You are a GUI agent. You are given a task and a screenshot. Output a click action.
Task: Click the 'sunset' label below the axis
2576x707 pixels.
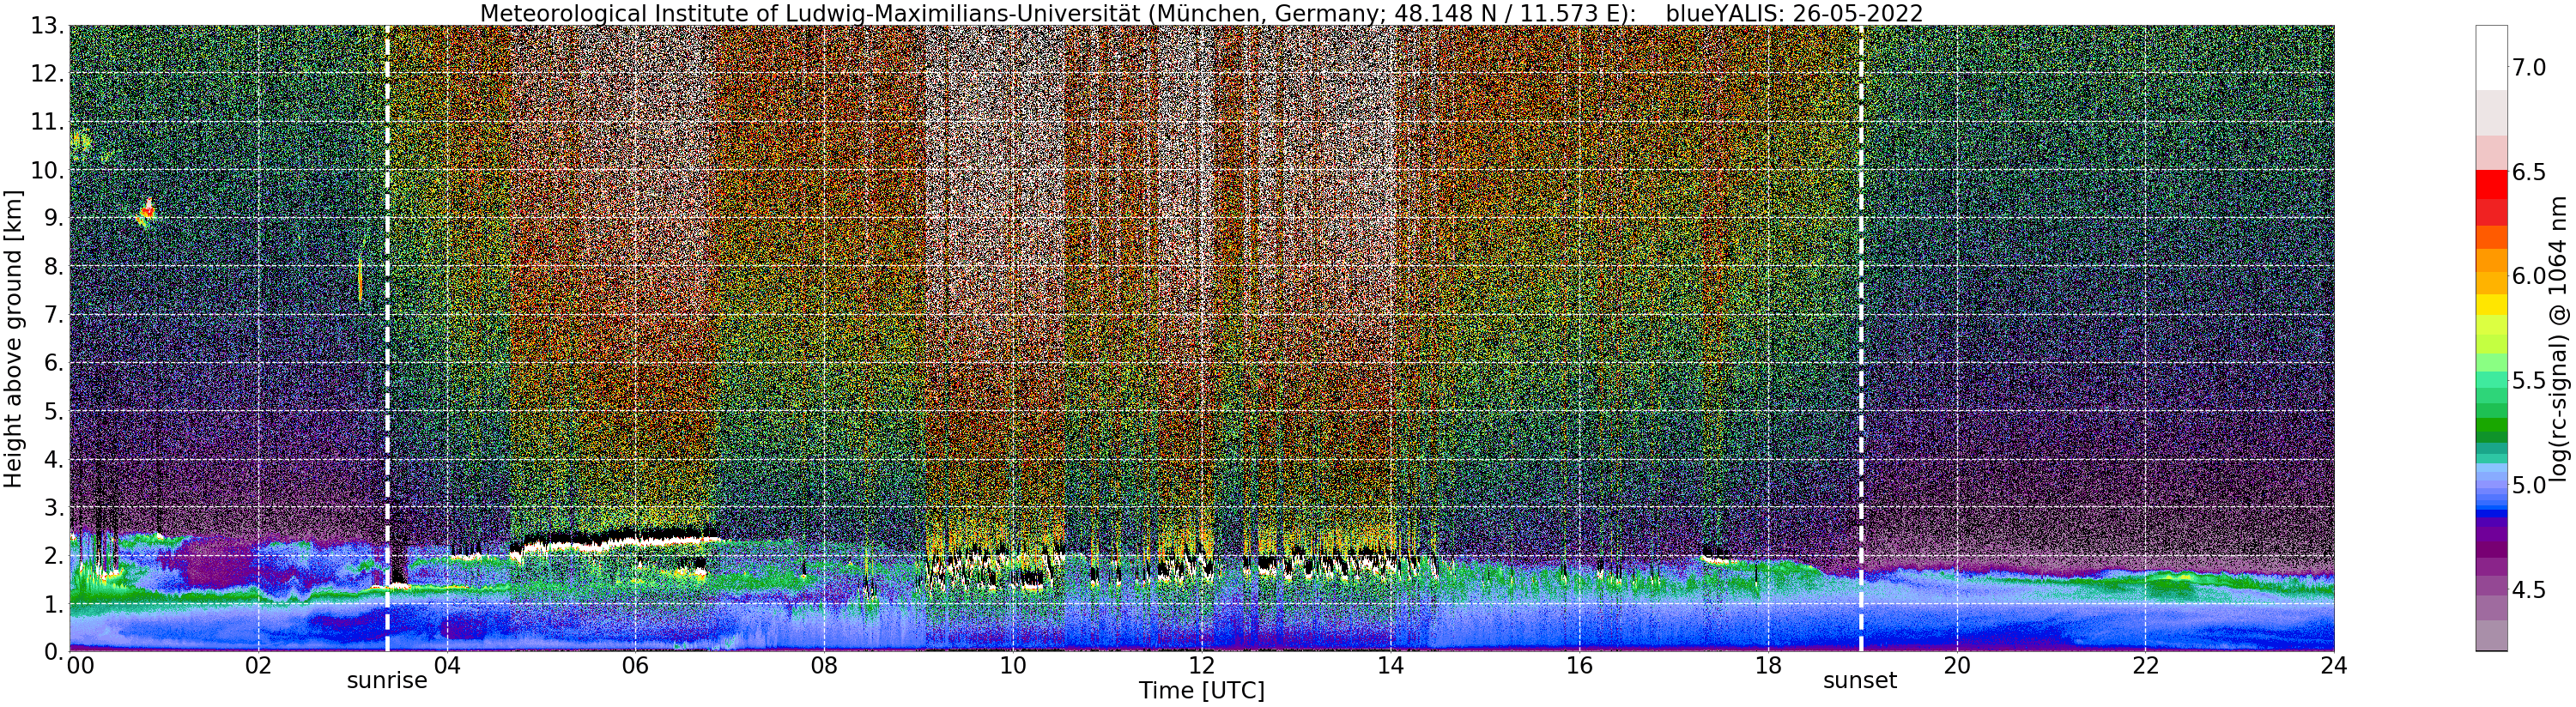[x=1860, y=681]
